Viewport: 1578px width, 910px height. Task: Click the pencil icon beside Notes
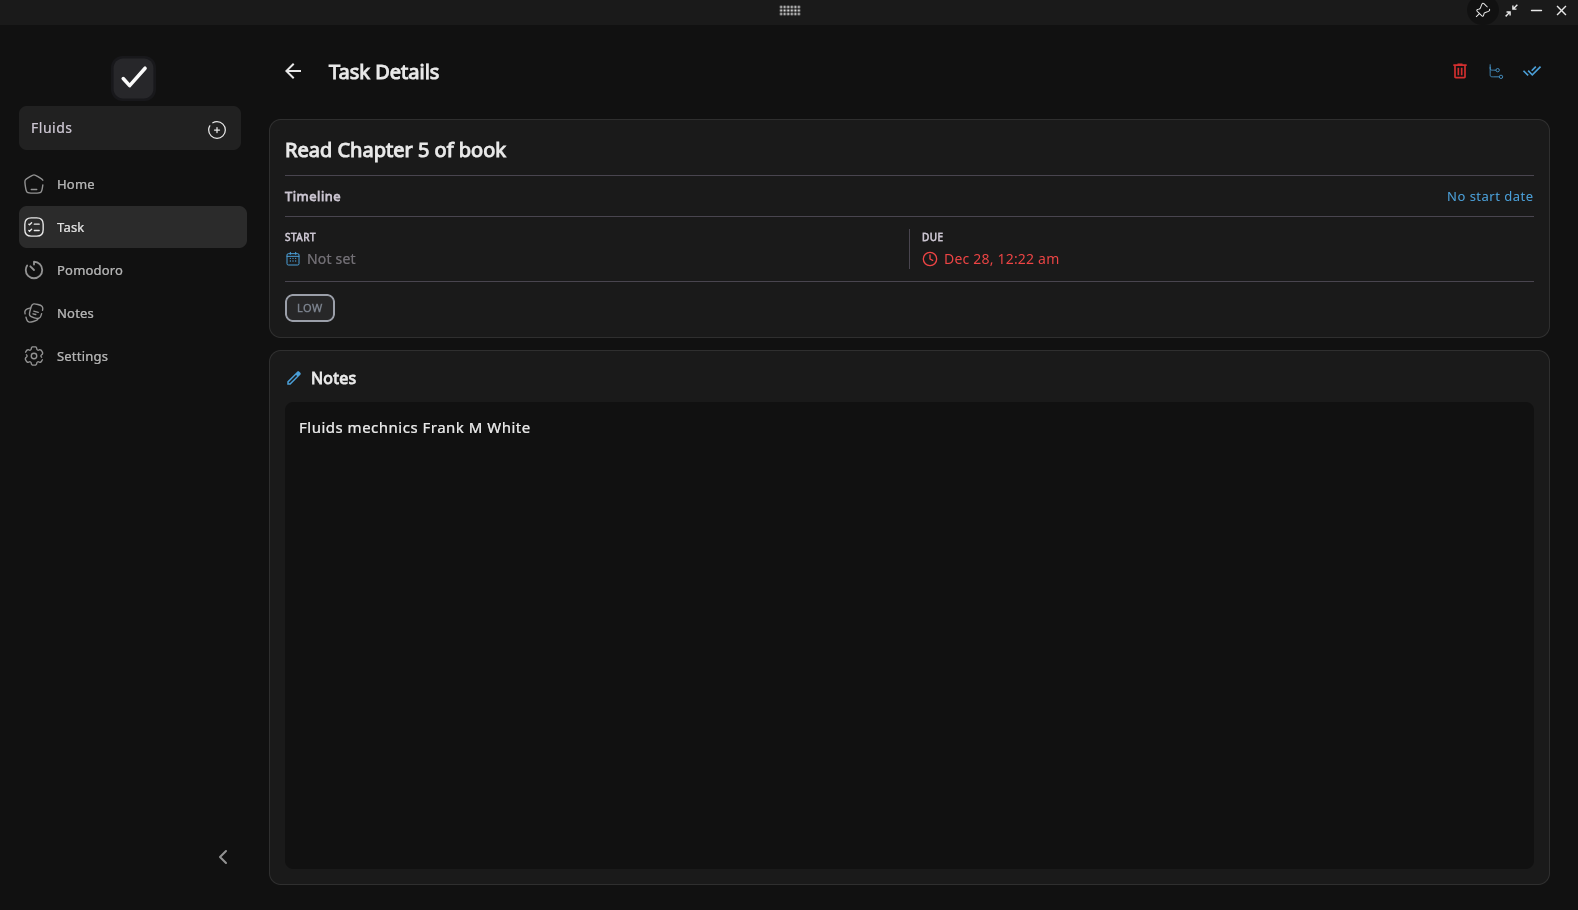[x=294, y=378]
